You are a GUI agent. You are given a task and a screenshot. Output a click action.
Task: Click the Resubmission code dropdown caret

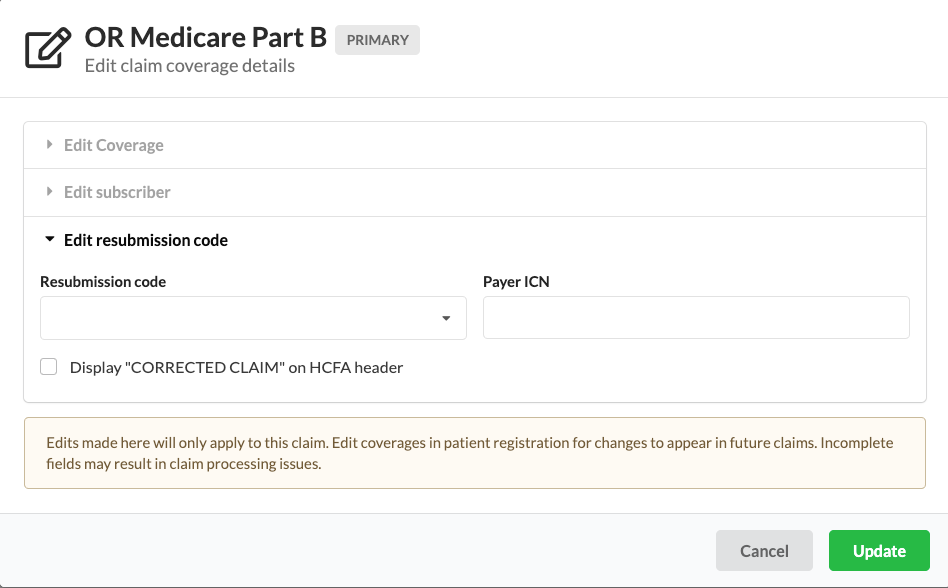[x=446, y=318]
